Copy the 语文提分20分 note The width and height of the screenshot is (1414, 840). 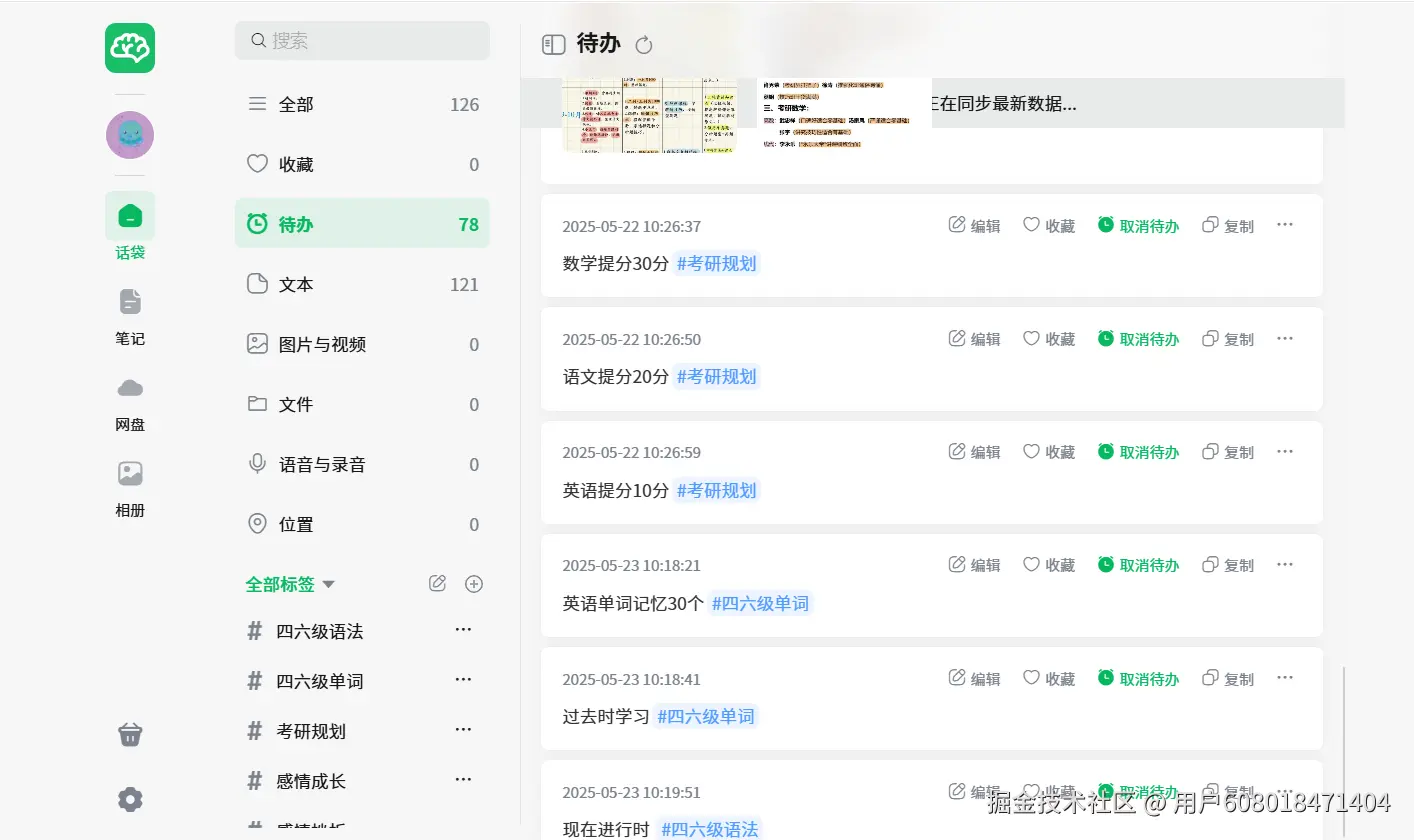click(x=1228, y=339)
